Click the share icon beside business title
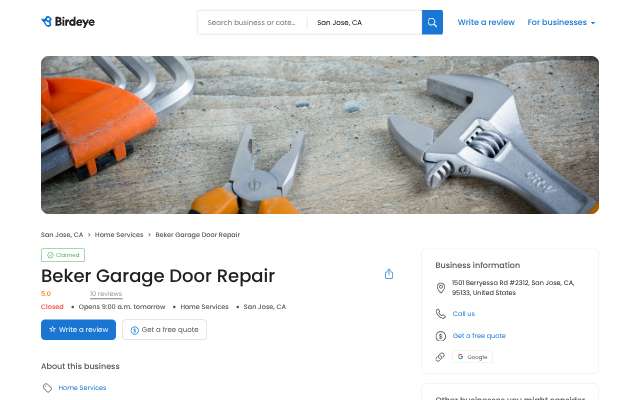 [x=389, y=274]
